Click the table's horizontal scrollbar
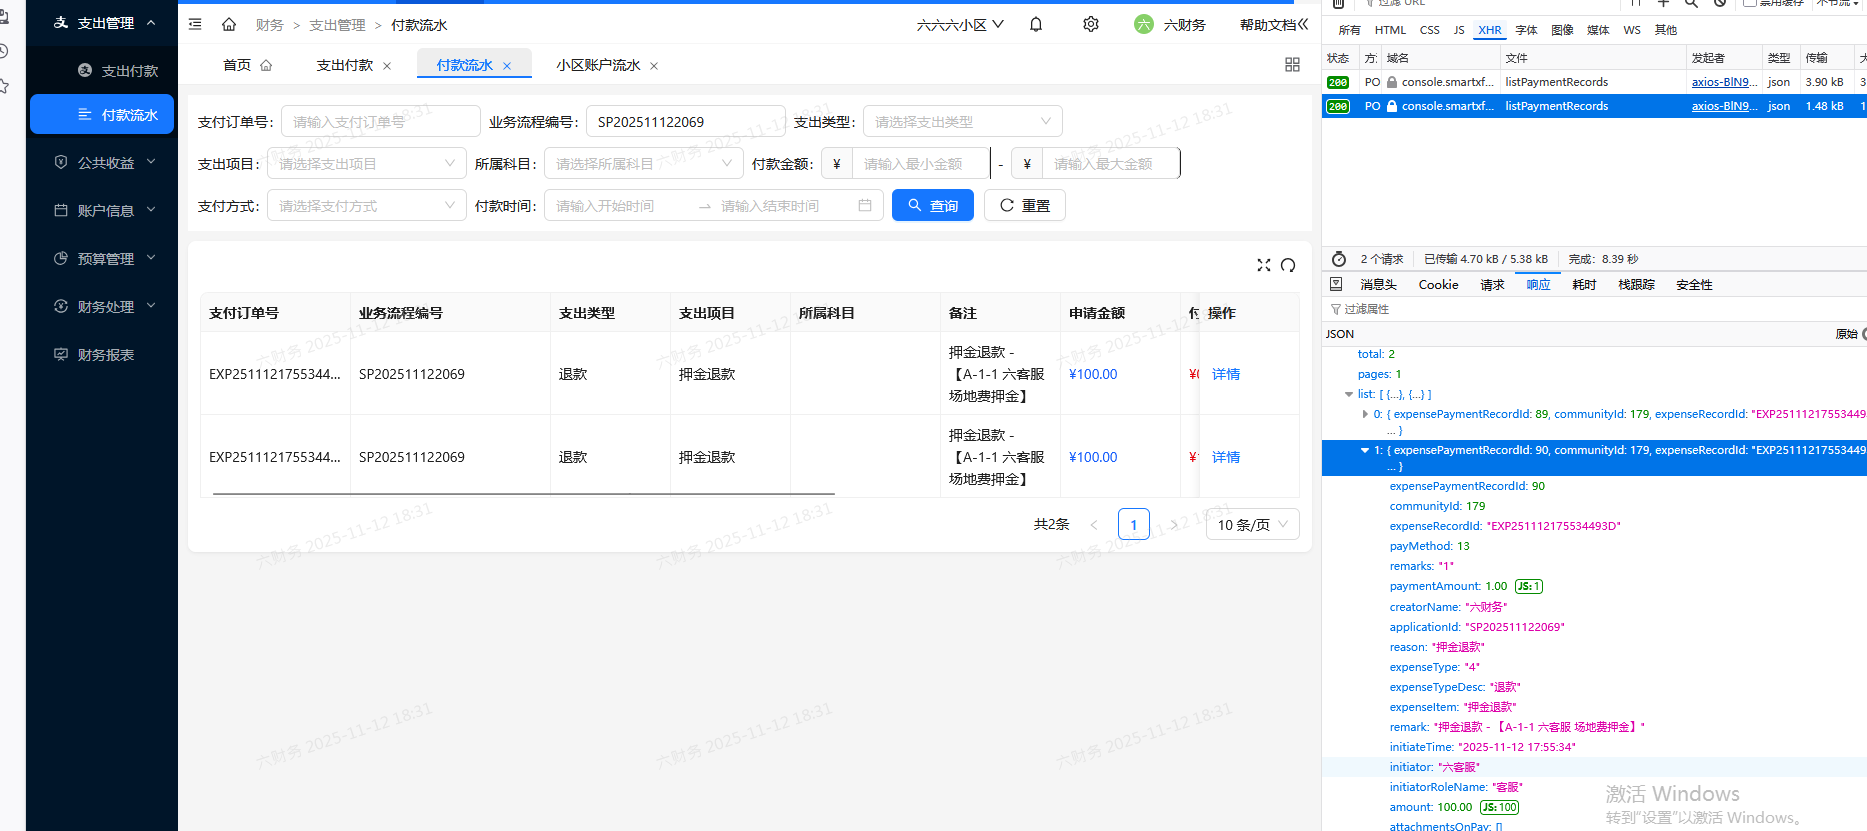The image size is (1867, 831). pyautogui.click(x=523, y=494)
